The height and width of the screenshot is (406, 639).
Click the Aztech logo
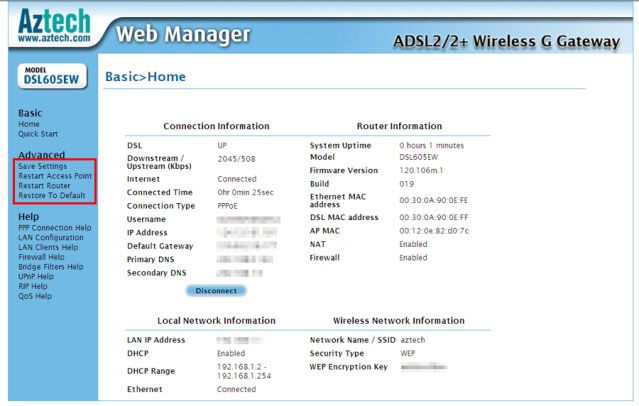click(54, 26)
